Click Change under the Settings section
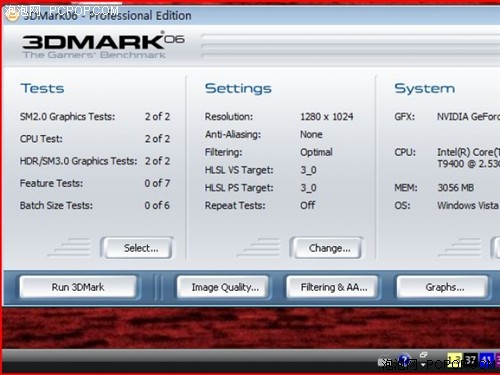Image resolution: width=500 pixels, height=375 pixels. [327, 248]
